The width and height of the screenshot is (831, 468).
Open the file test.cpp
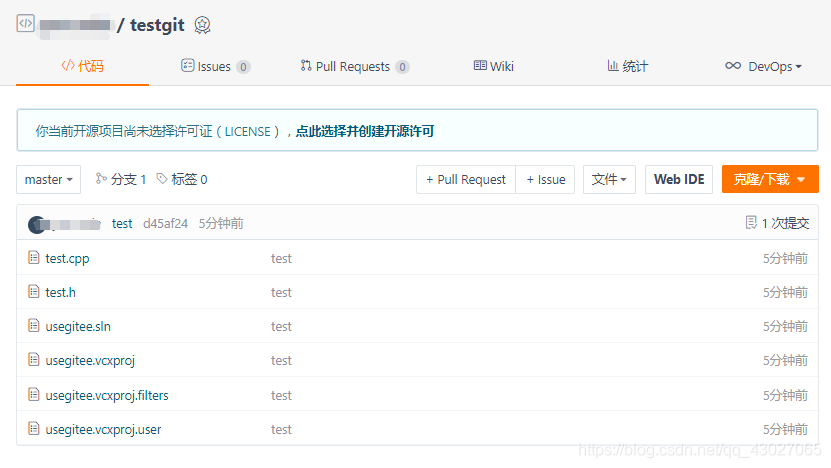point(67,259)
